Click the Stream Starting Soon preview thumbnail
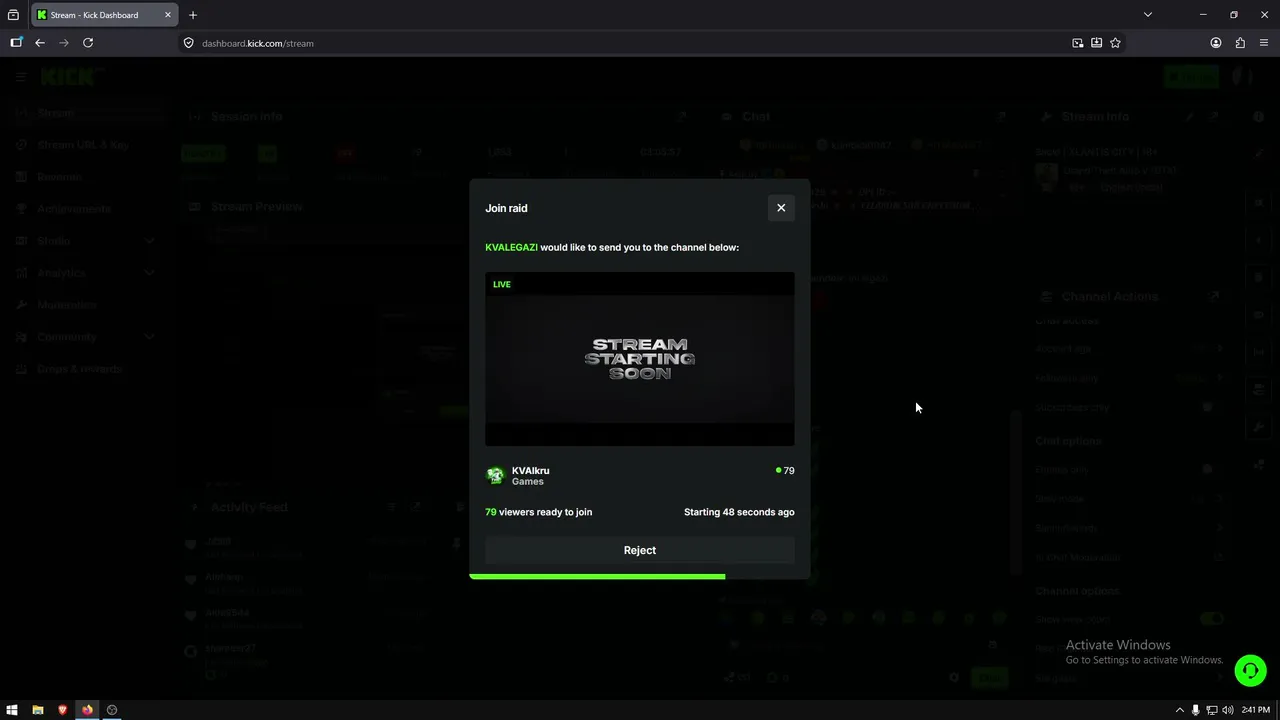Screen dimensions: 1280x720 point(640,359)
